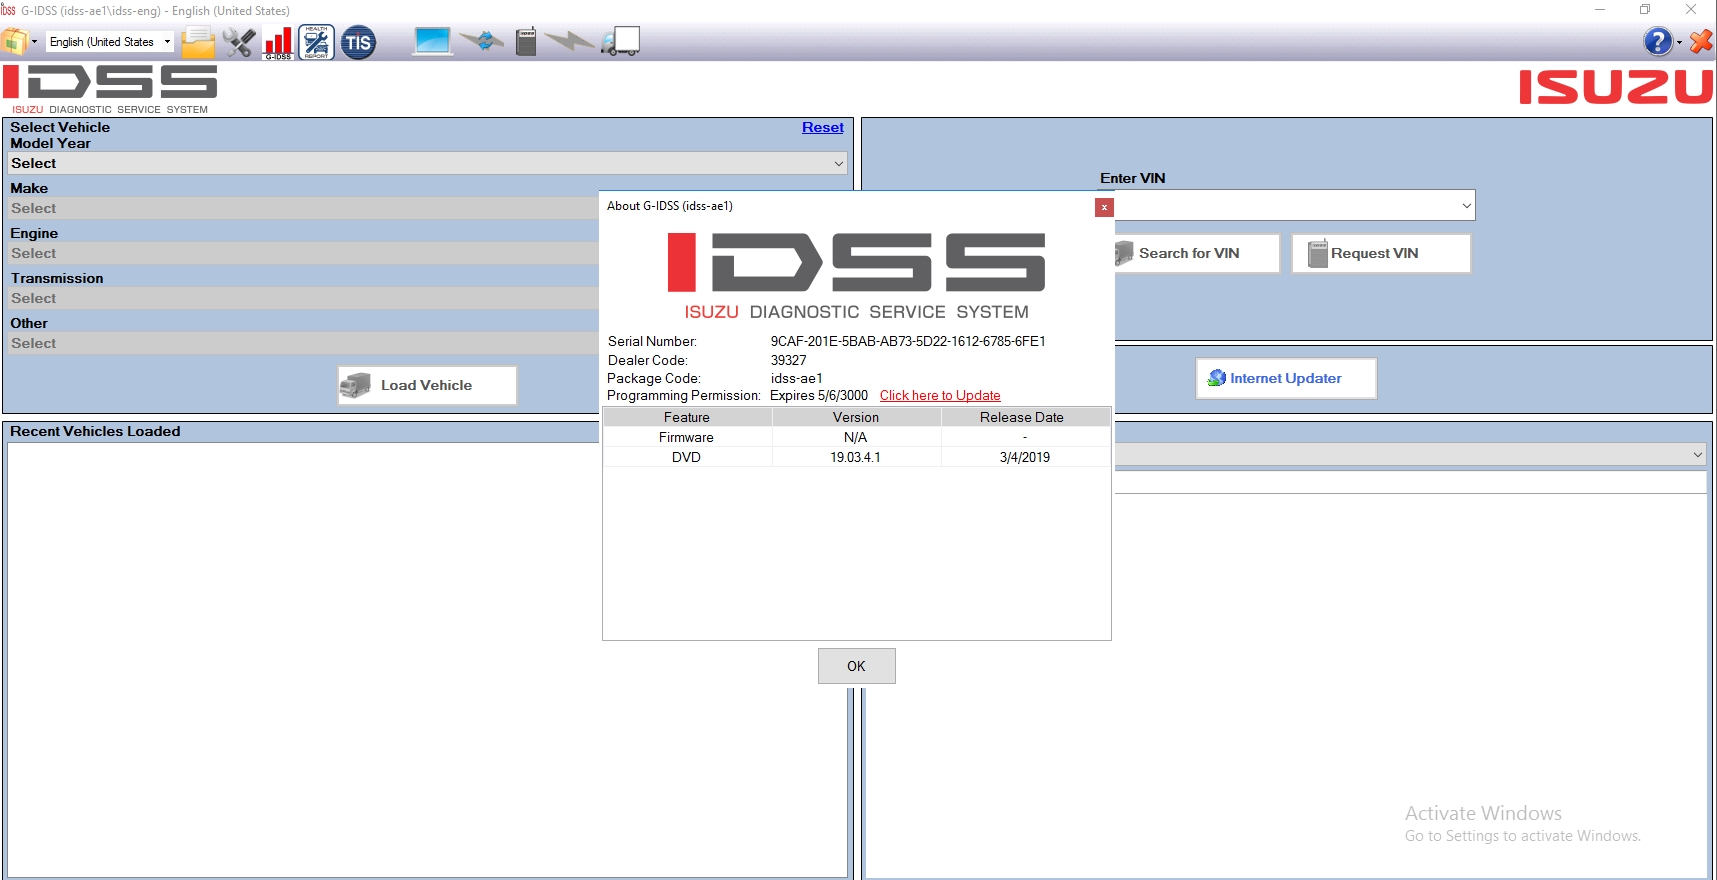
Task: Click the Version column header
Action: click(x=856, y=417)
